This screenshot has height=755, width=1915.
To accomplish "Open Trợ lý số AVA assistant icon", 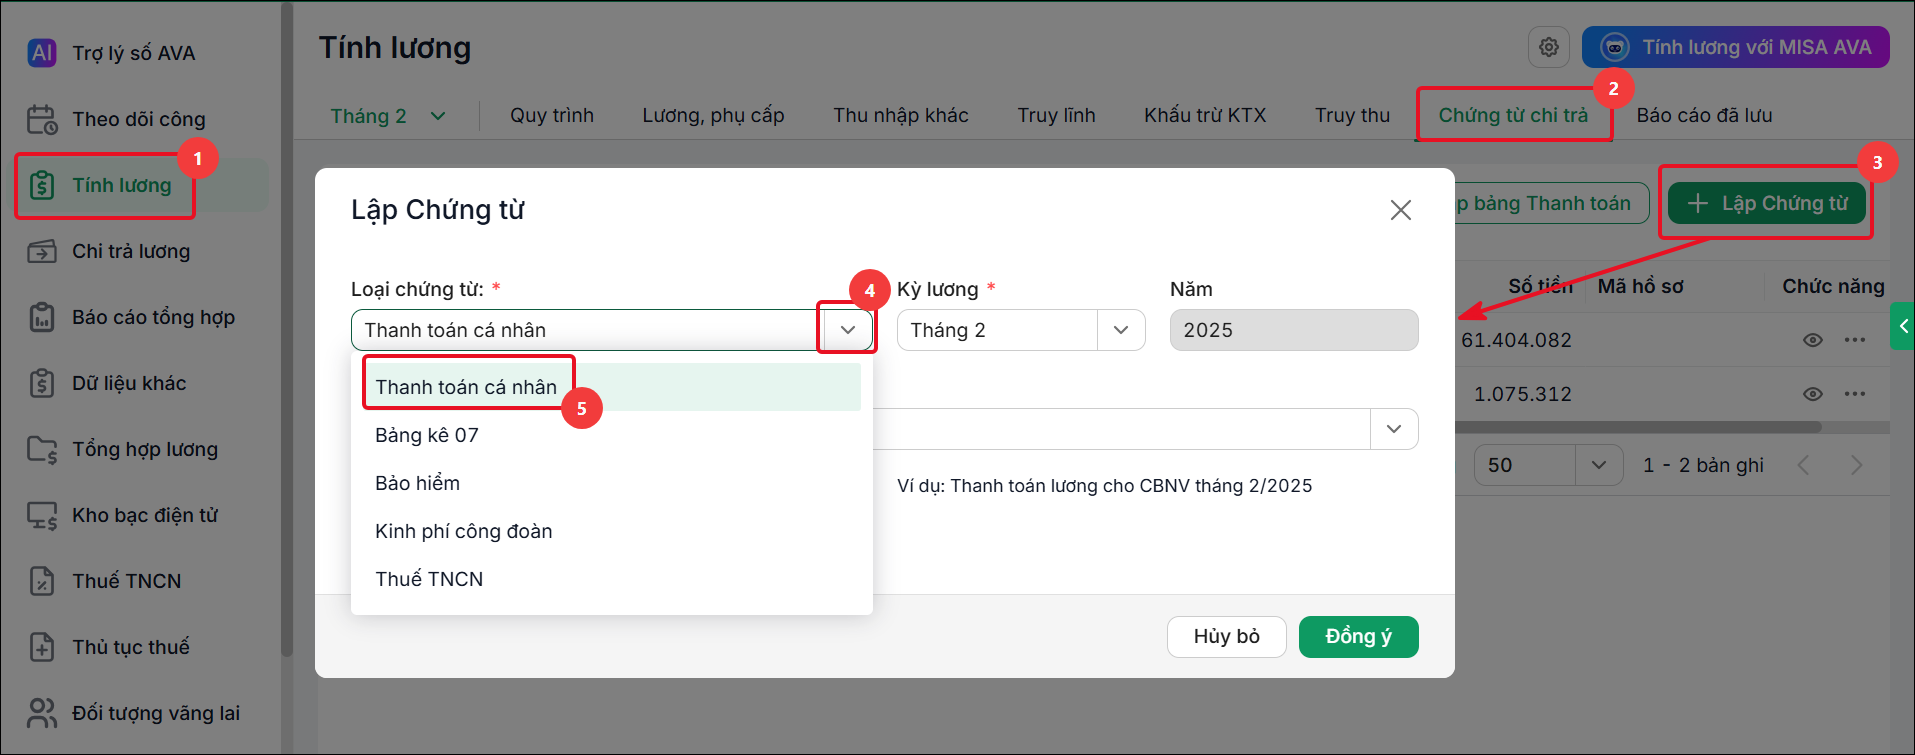I will 42,53.
